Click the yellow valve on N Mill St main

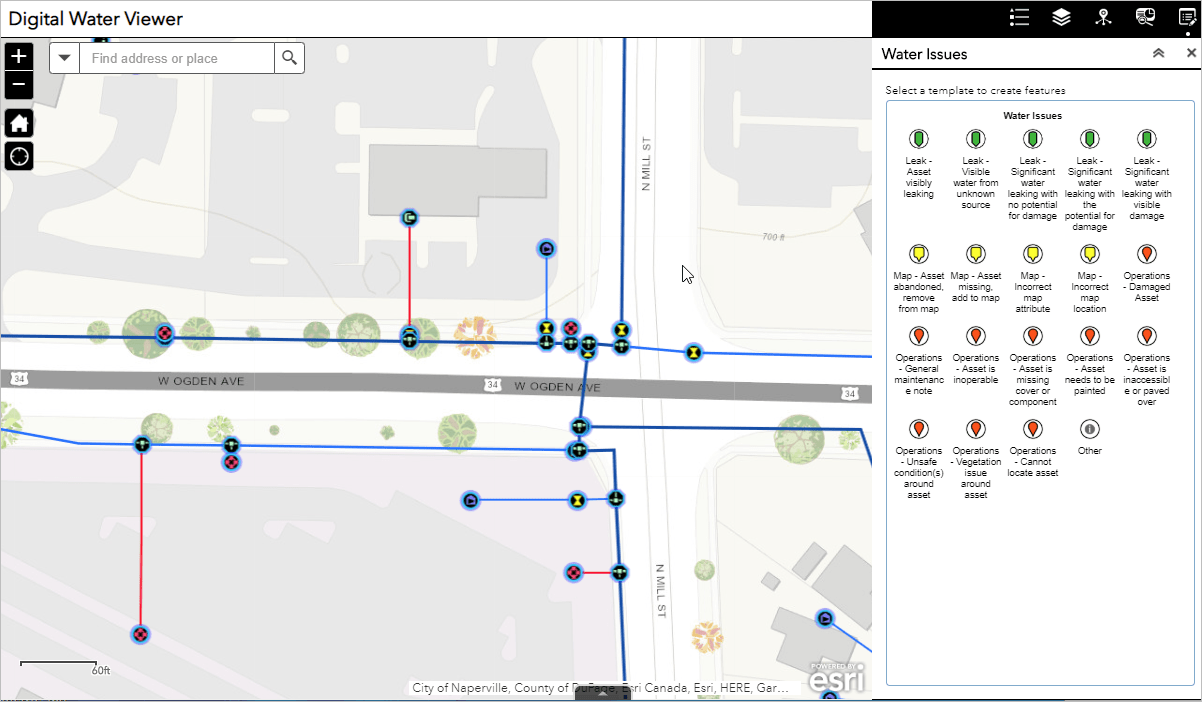click(622, 329)
